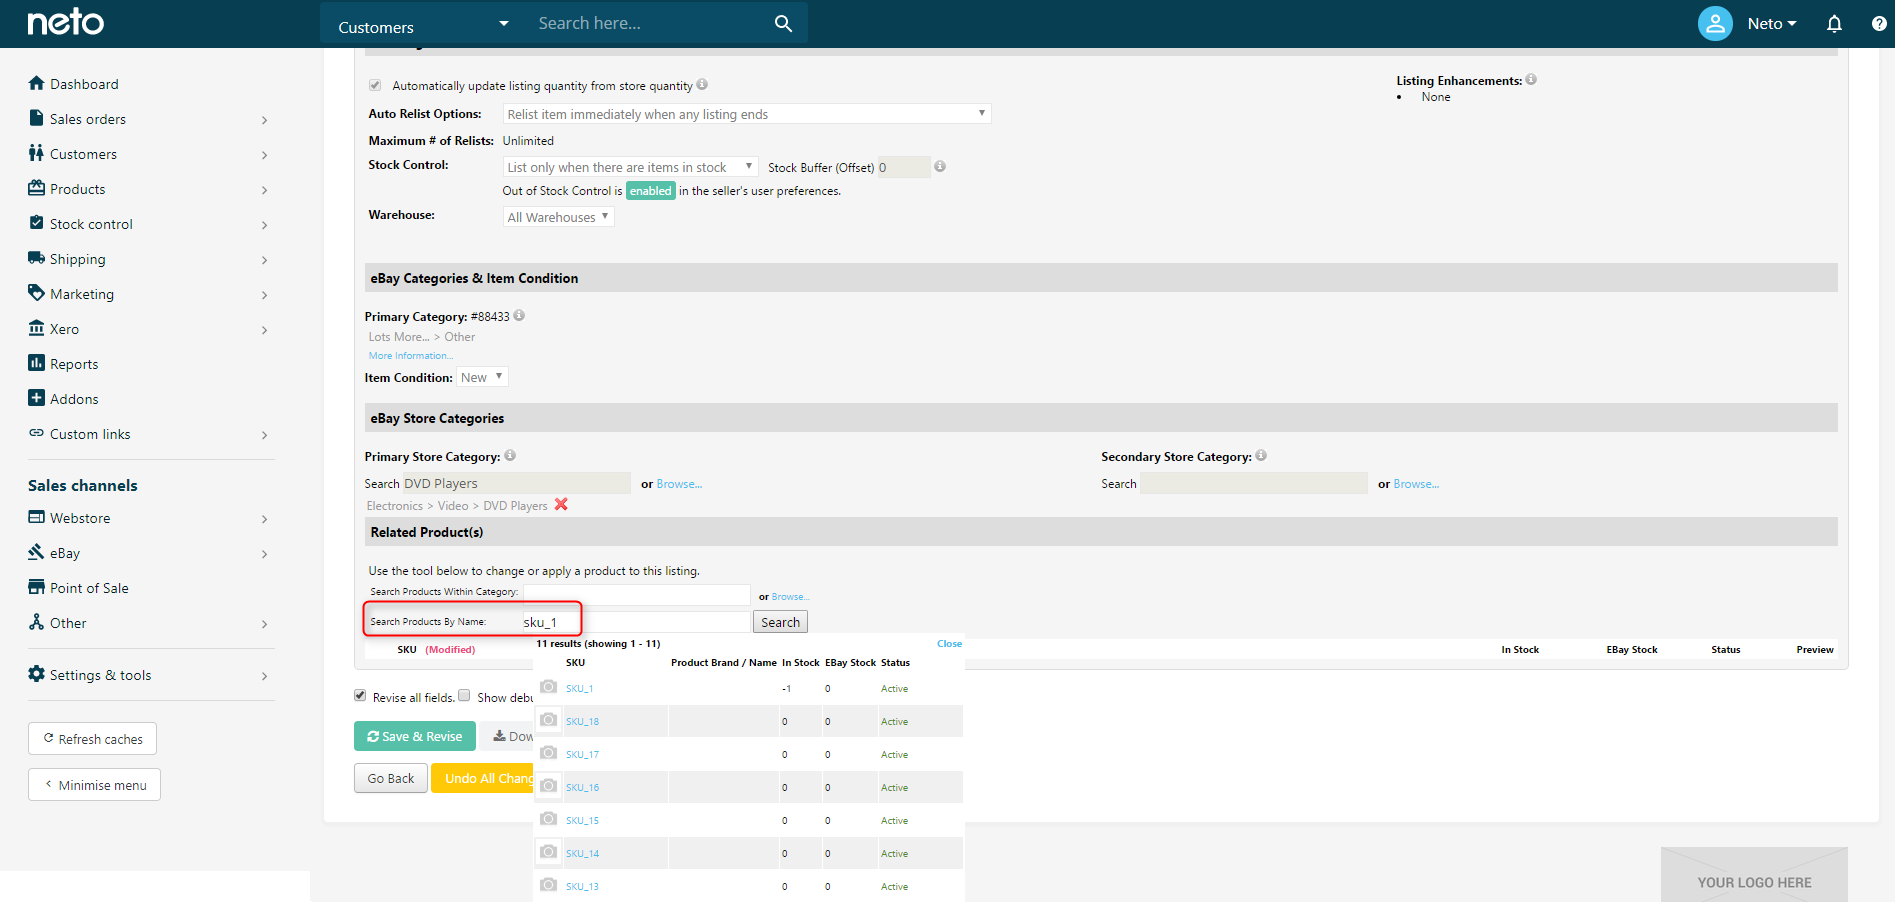1895x902 pixels.
Task: Click the Addons plus icon
Action: (37, 398)
